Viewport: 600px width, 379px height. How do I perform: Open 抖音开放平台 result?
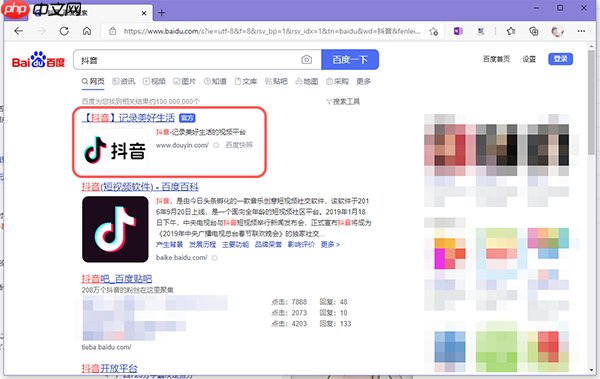(x=109, y=368)
